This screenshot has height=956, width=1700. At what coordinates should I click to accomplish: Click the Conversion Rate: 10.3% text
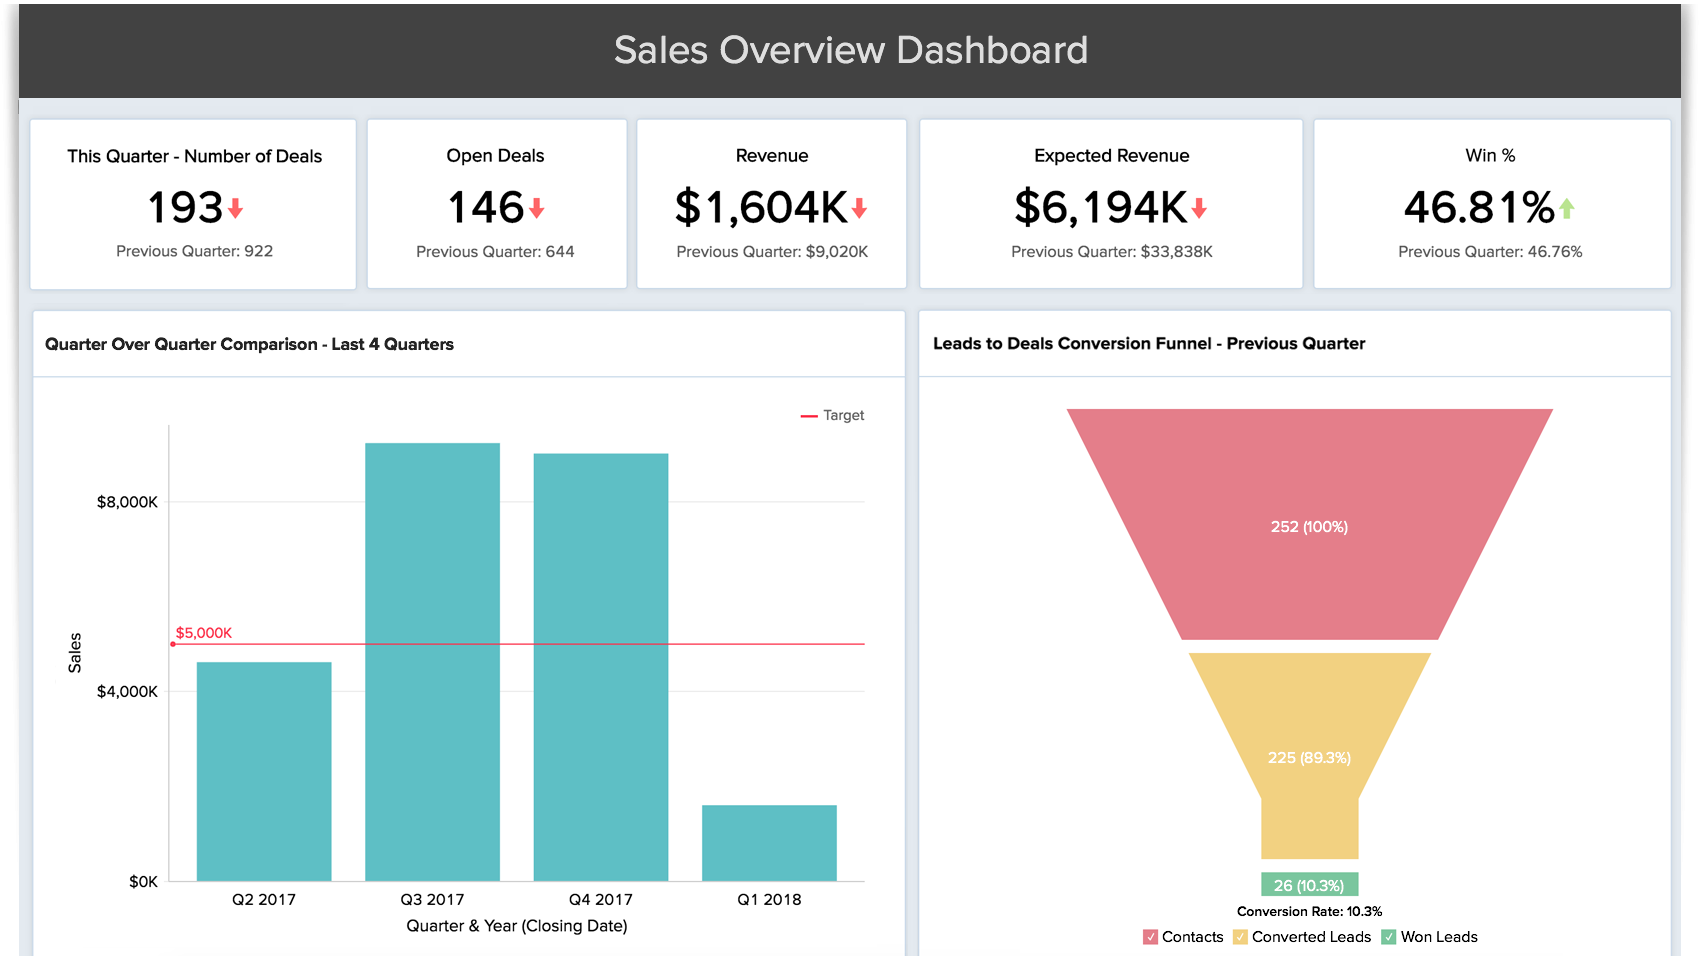[1309, 911]
